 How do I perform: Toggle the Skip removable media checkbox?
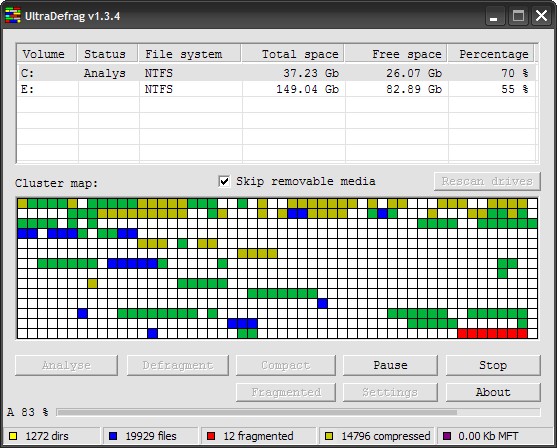tap(224, 181)
